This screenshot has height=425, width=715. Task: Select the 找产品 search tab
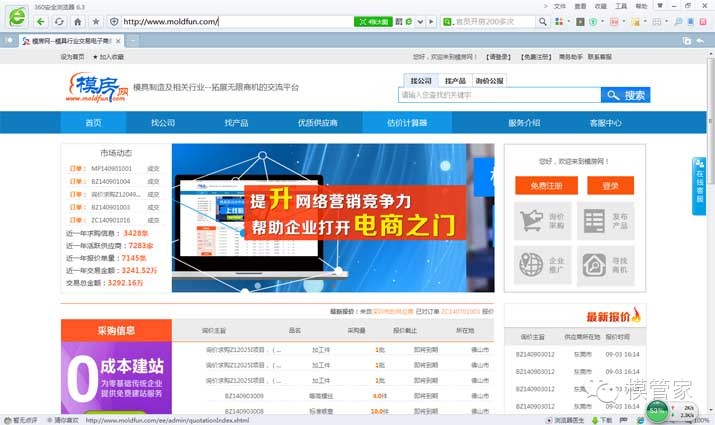(455, 81)
